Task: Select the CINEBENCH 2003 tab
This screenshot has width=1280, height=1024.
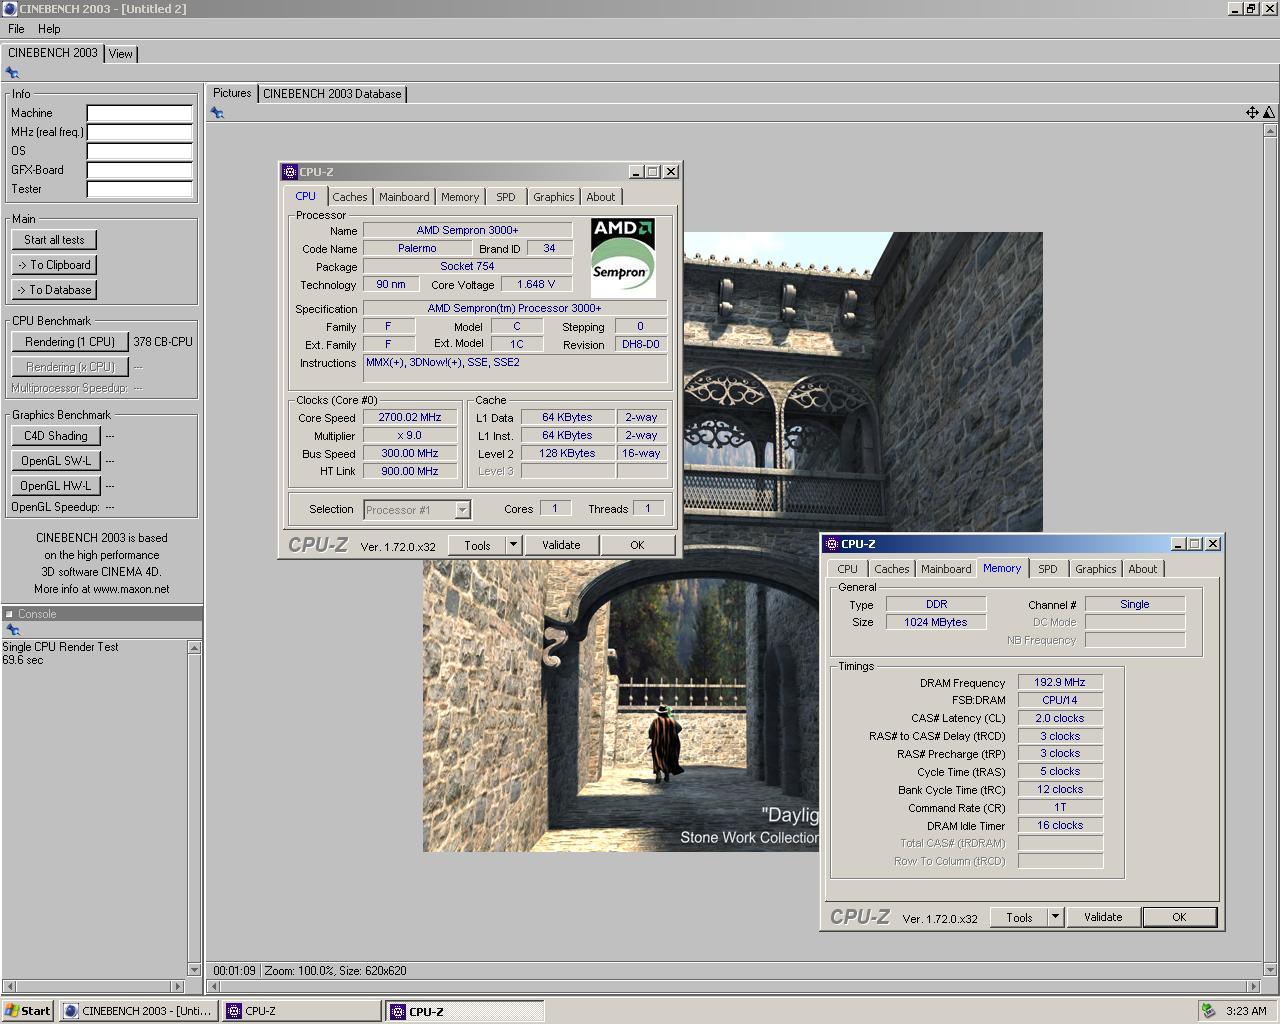Action: [x=53, y=53]
